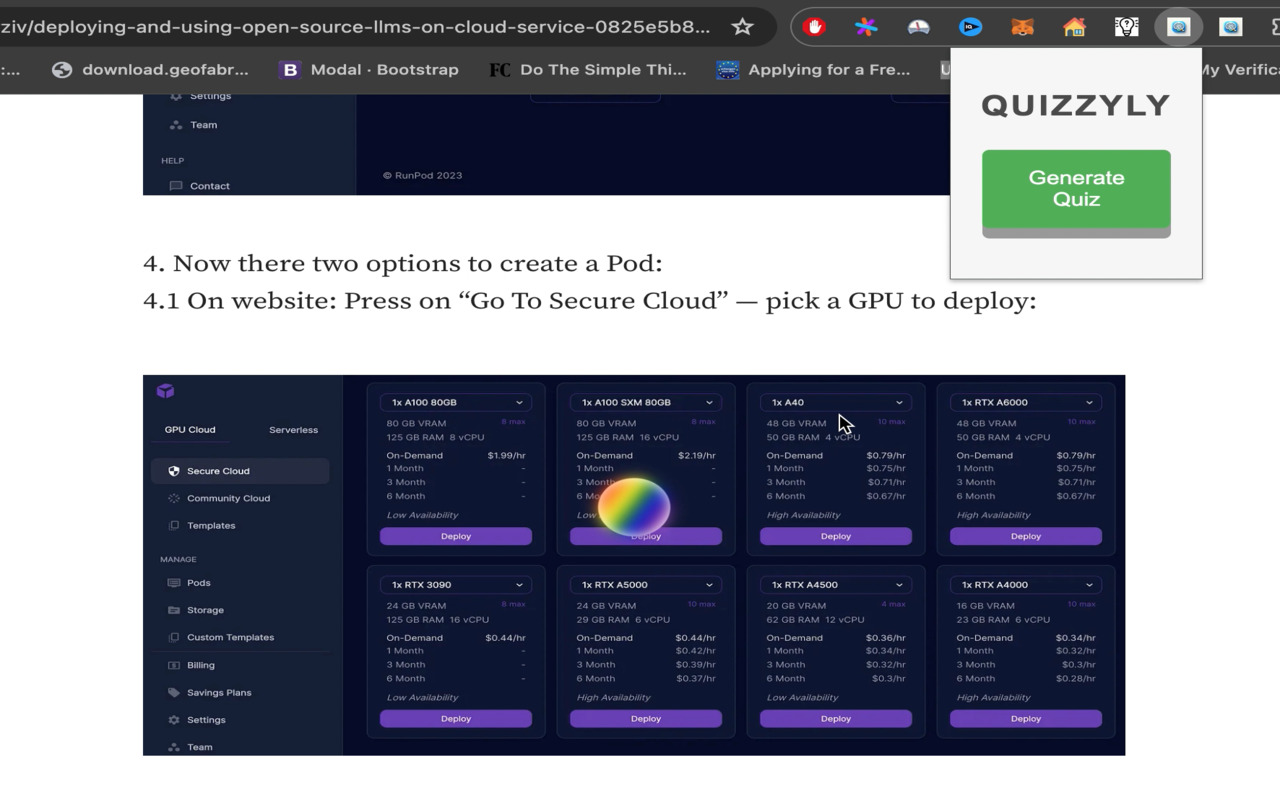Click the RunPod cube logo in the sidebar
This screenshot has width=1280, height=800.
point(166,391)
